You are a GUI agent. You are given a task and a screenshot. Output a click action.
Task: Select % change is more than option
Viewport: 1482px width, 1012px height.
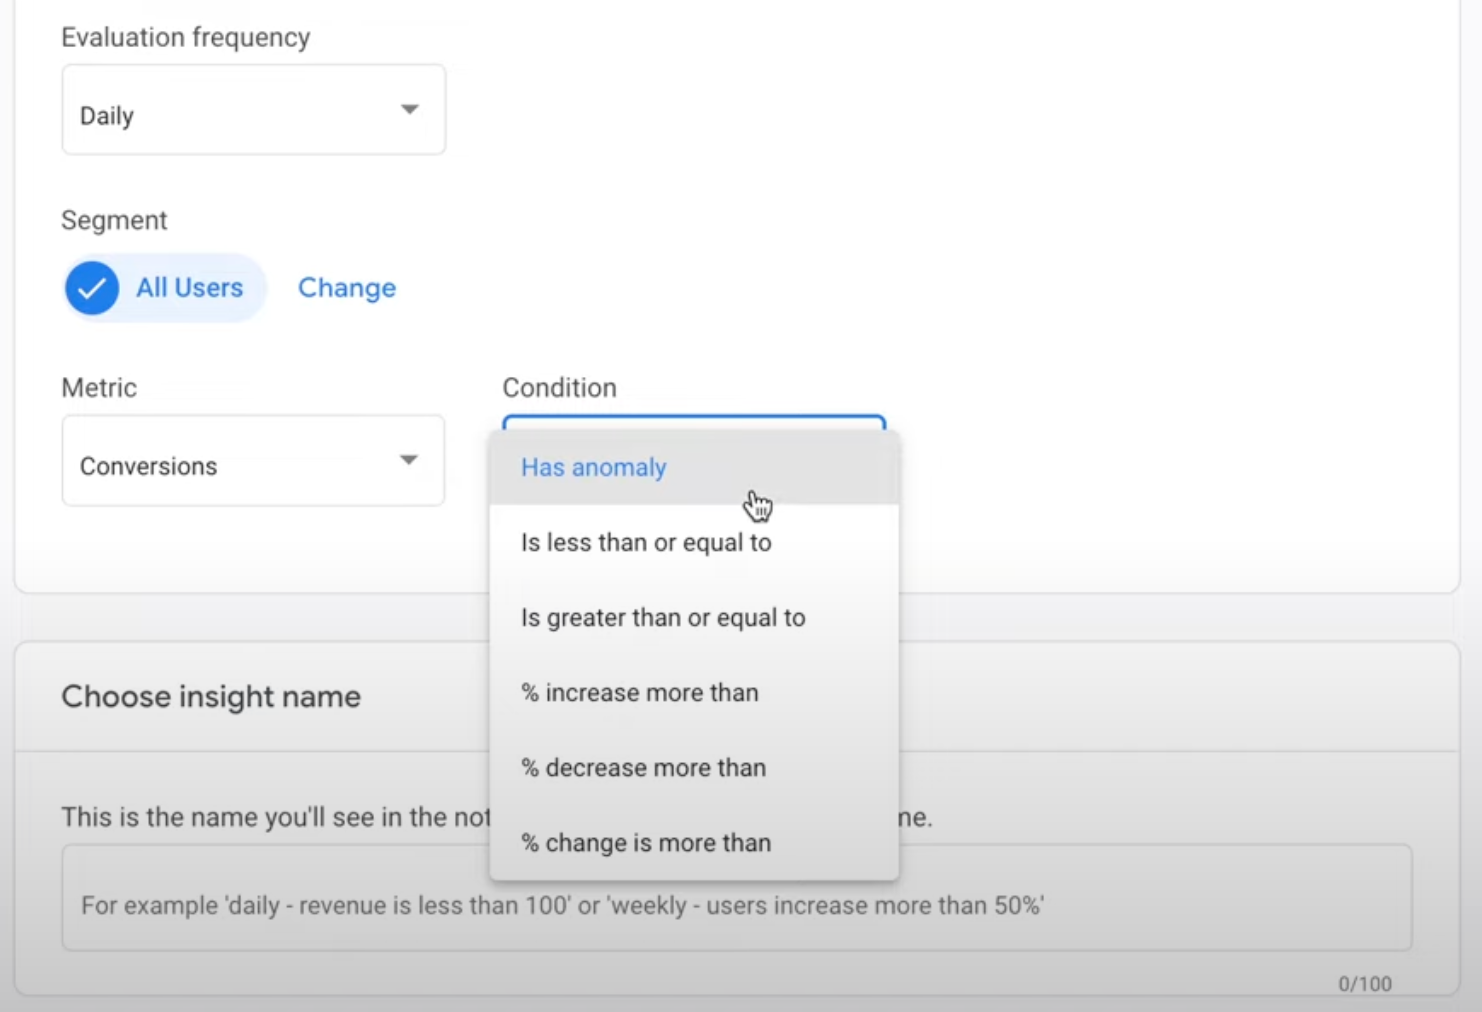click(645, 842)
